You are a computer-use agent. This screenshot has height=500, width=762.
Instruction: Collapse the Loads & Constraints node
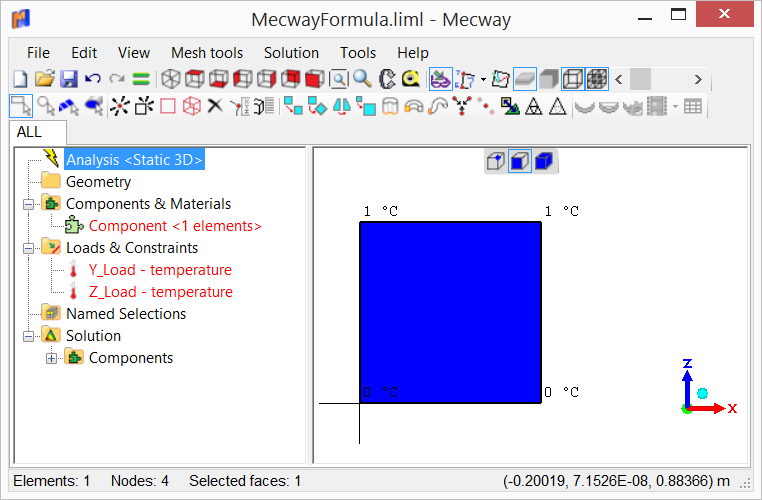point(28,248)
